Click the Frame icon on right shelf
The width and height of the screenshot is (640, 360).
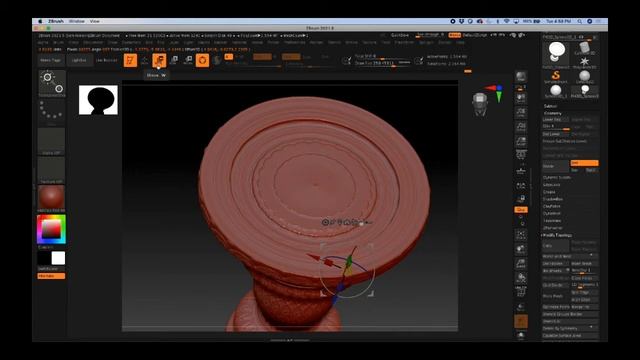point(521,235)
